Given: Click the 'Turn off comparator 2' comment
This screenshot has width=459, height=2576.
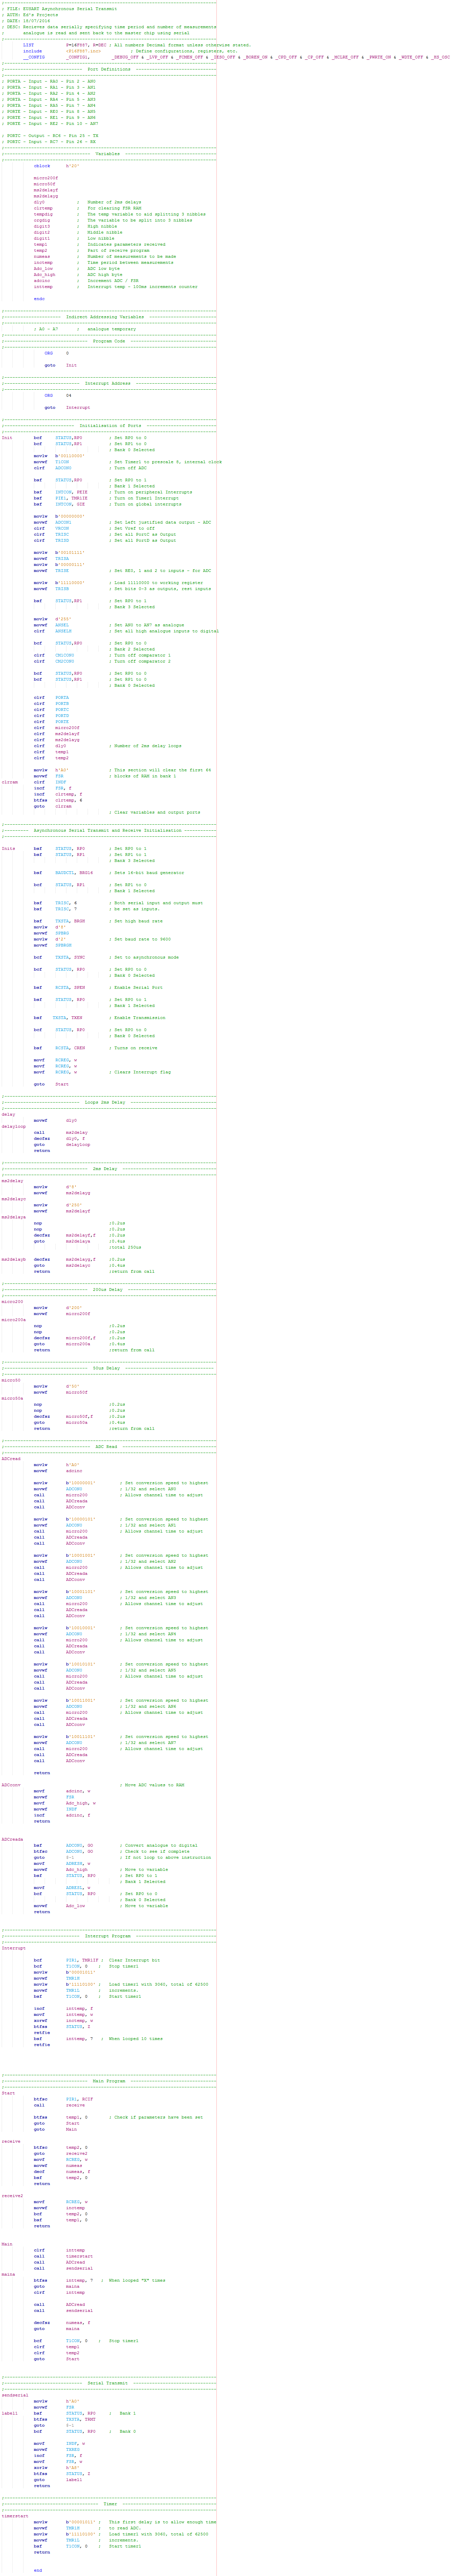Looking at the screenshot, I should coord(142,661).
